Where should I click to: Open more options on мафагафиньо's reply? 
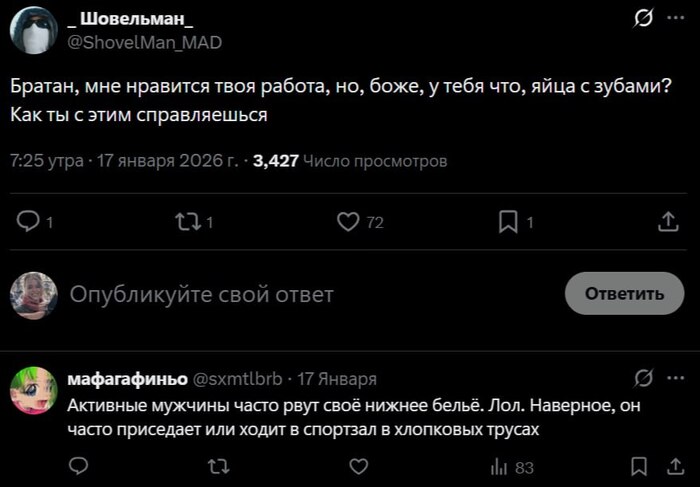point(678,378)
